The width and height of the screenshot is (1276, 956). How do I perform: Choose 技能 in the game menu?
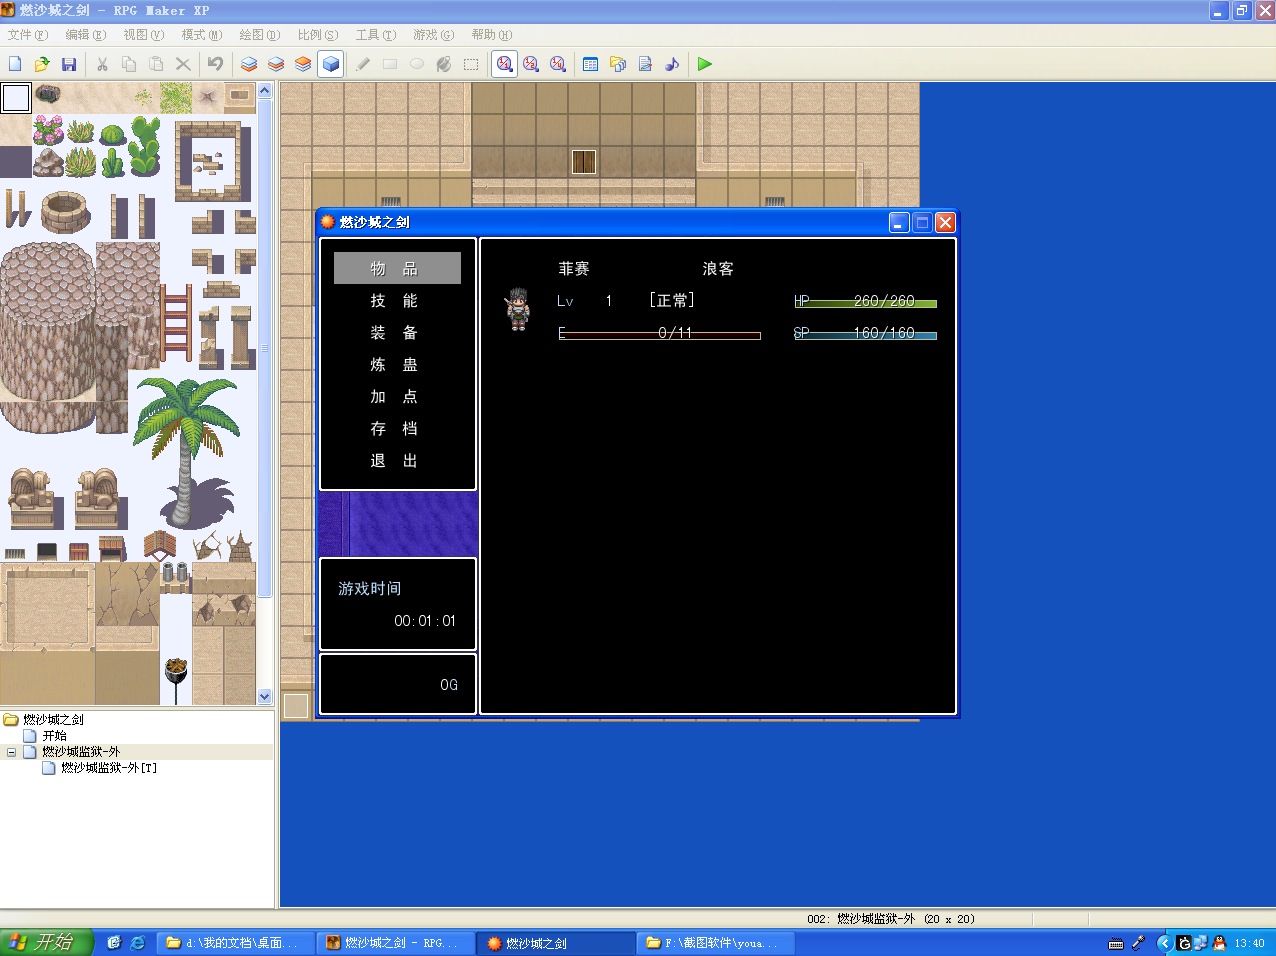397,300
